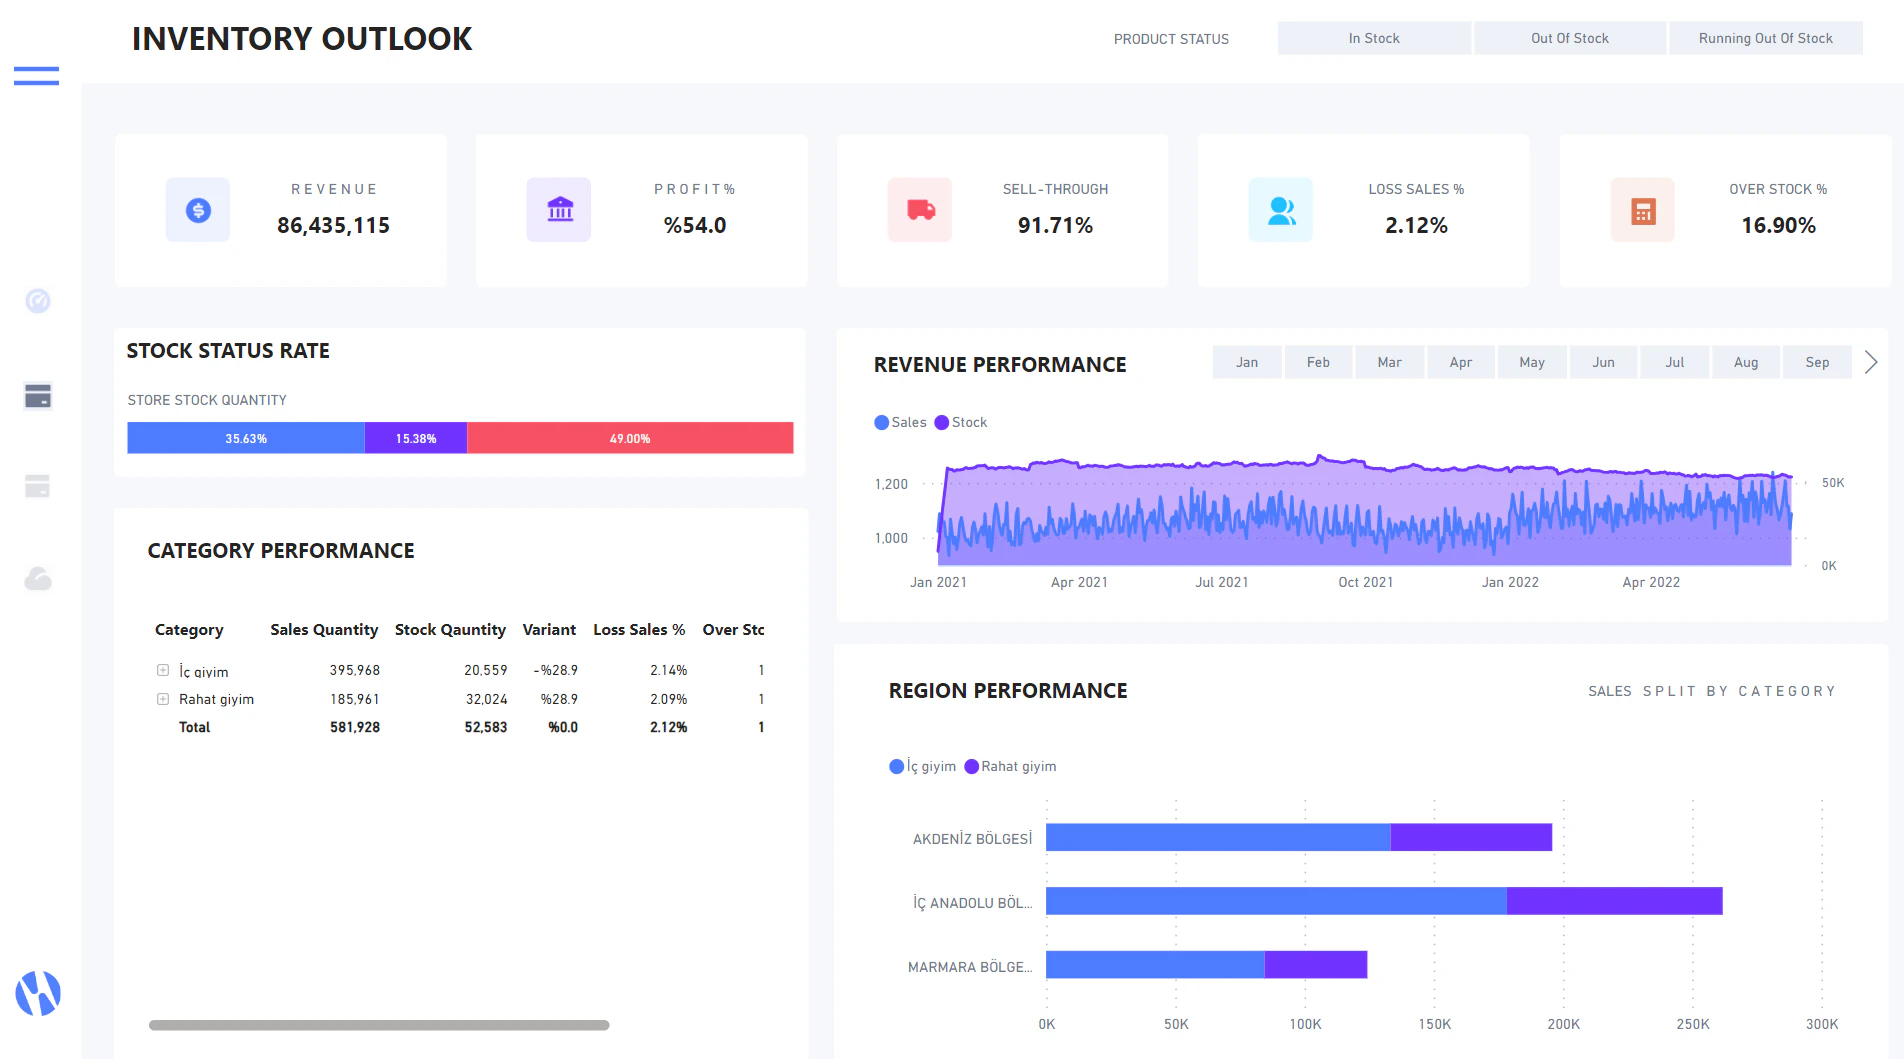Select the Jan month tab
This screenshot has height=1059, width=1904.
1246,362
